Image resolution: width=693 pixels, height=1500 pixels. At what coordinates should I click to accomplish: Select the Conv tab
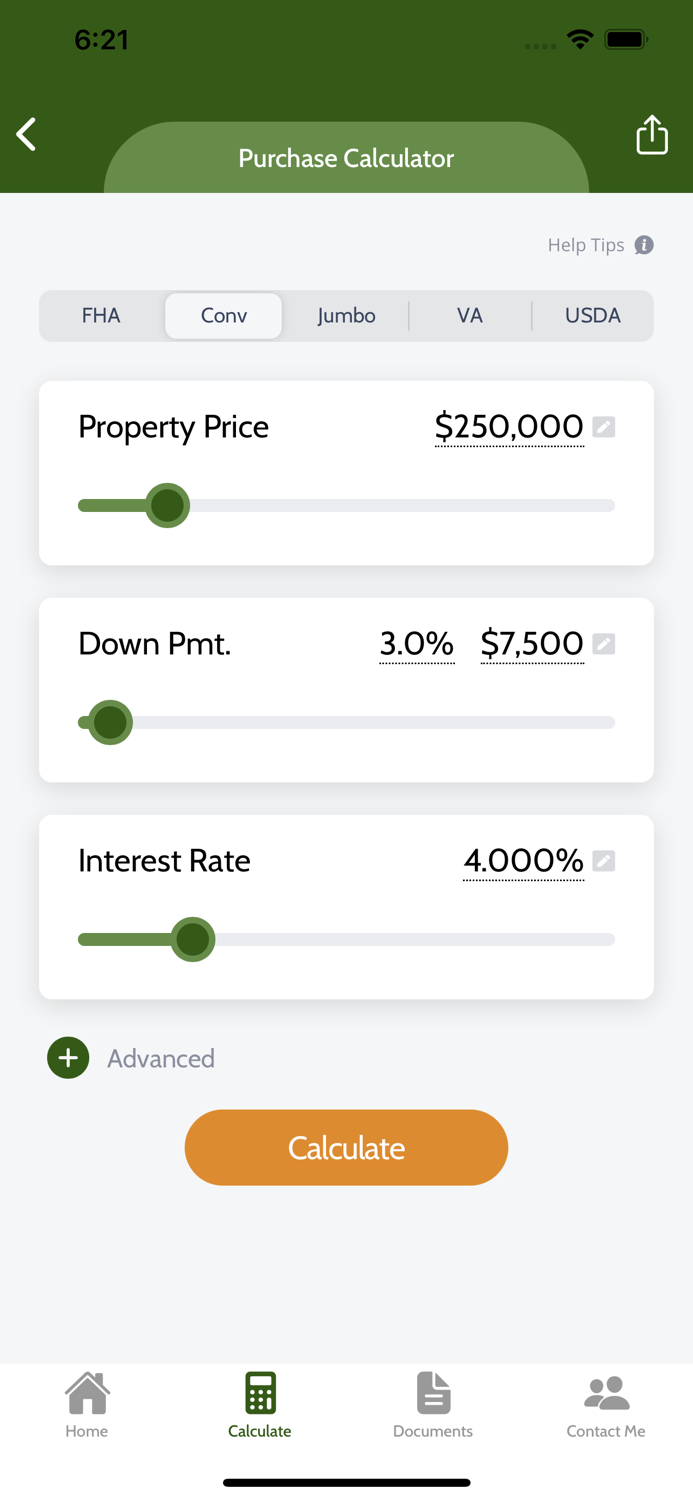coord(223,315)
